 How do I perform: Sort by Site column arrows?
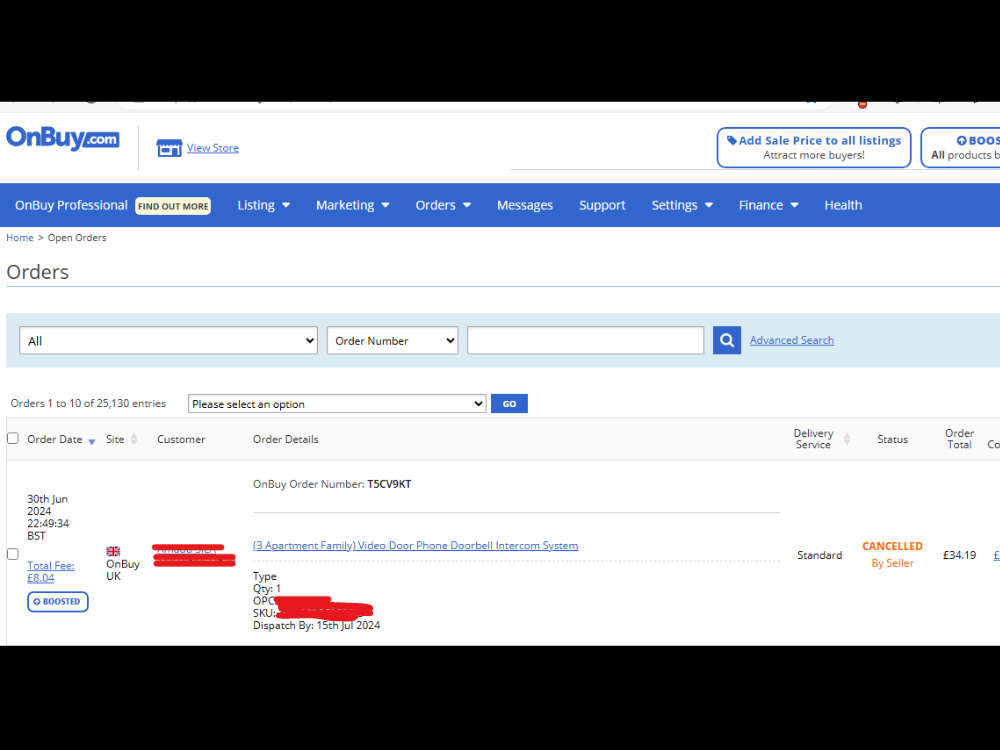pyautogui.click(x=134, y=439)
